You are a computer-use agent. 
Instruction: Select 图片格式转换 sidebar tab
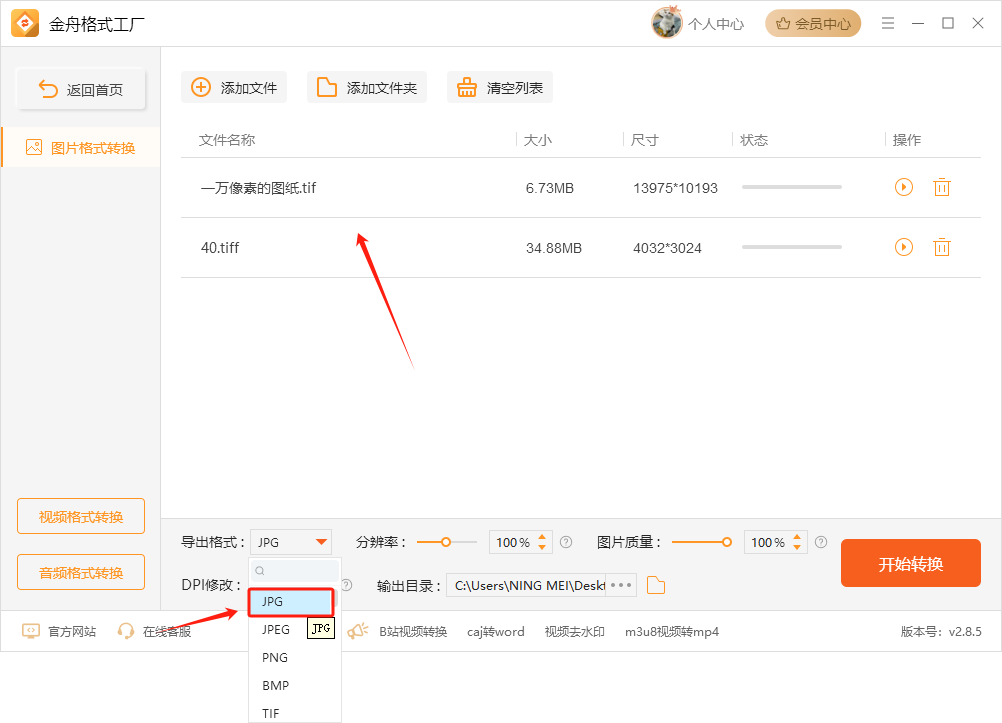click(x=81, y=148)
